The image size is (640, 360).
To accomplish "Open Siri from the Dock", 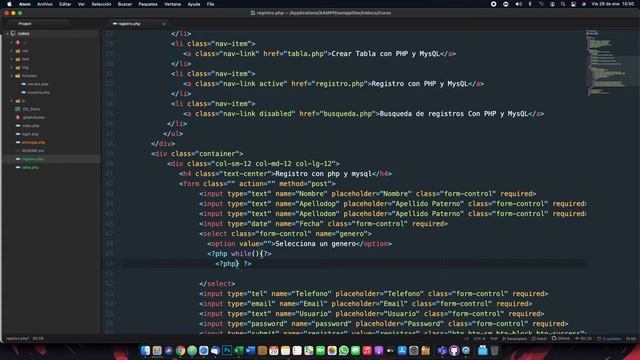I will coord(169,350).
